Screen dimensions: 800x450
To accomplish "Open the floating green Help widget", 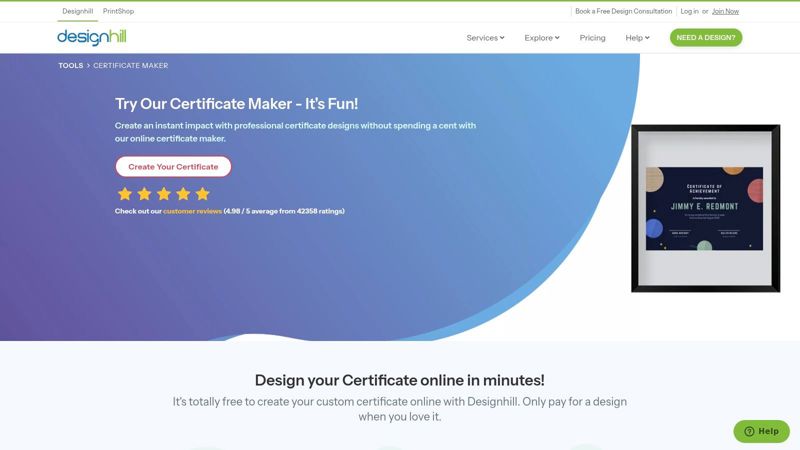I will coord(762,431).
